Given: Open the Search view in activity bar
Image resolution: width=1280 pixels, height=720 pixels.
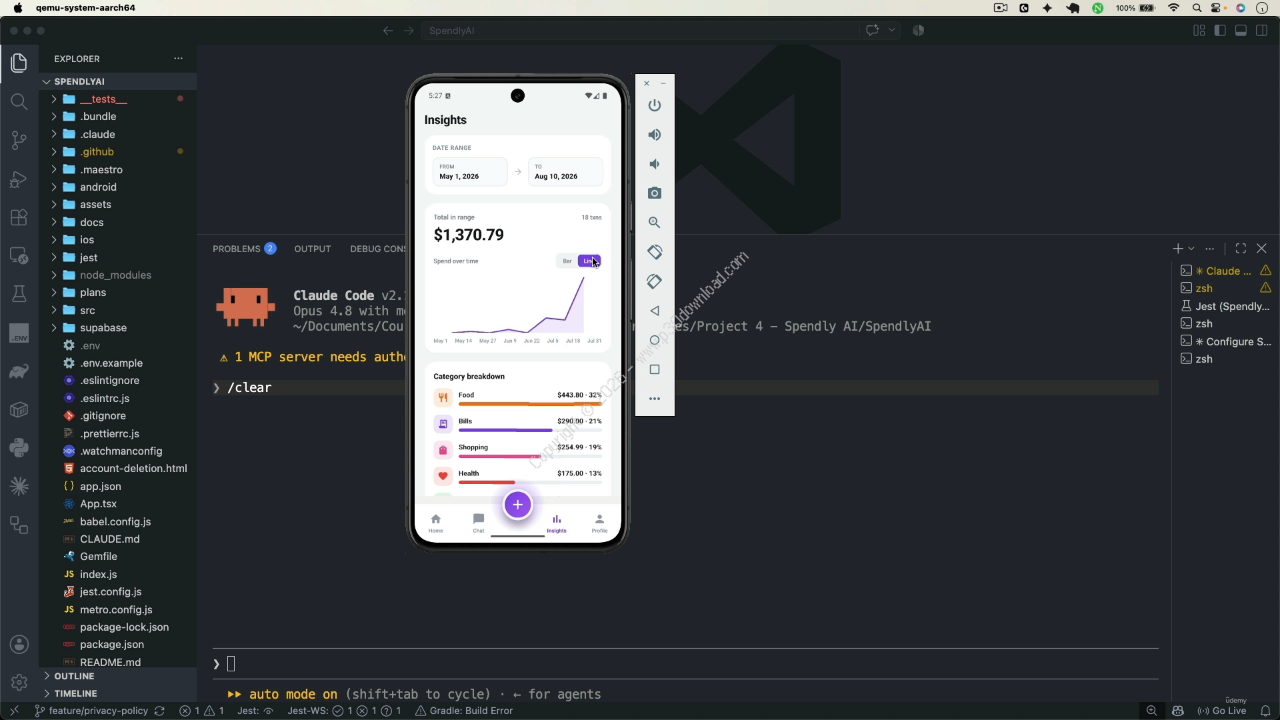Looking at the screenshot, I should (x=19, y=101).
